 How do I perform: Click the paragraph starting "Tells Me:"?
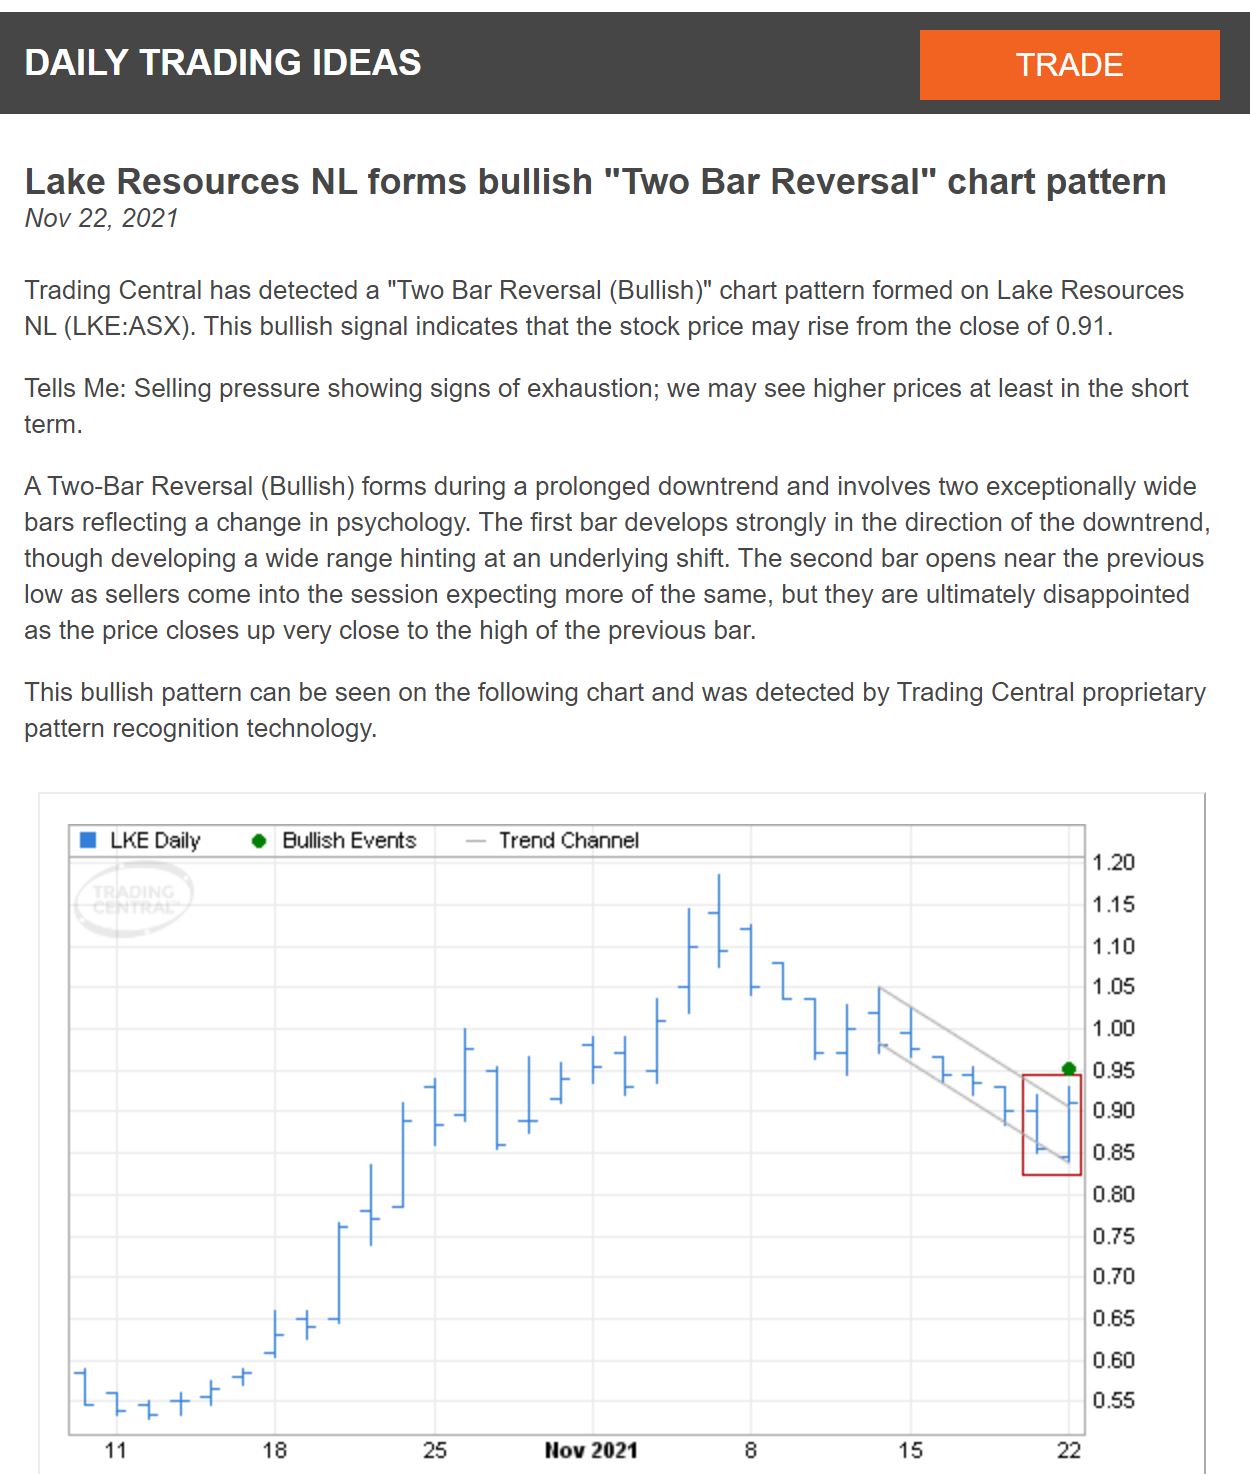[606, 406]
